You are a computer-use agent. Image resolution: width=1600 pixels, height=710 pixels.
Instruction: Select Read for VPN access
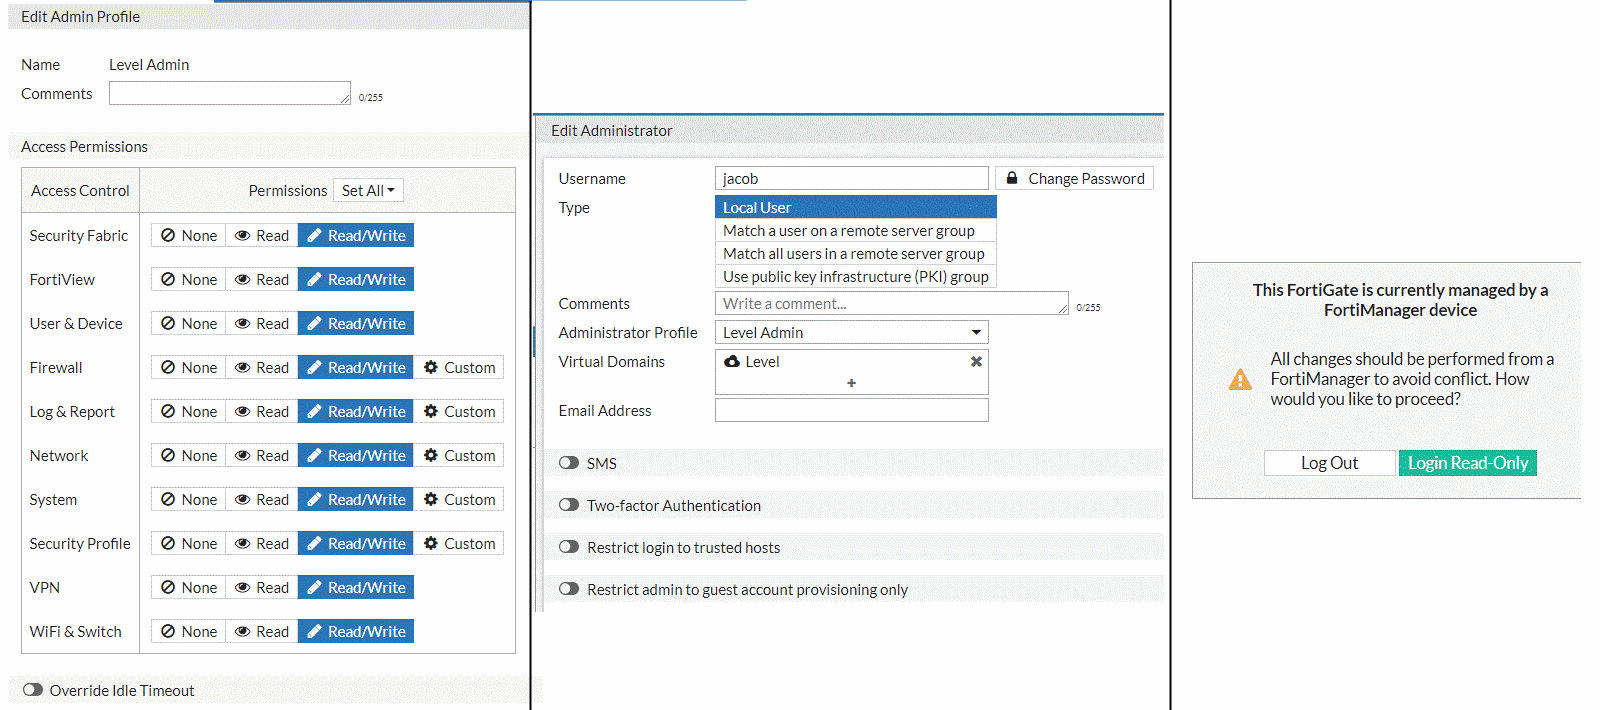[262, 587]
